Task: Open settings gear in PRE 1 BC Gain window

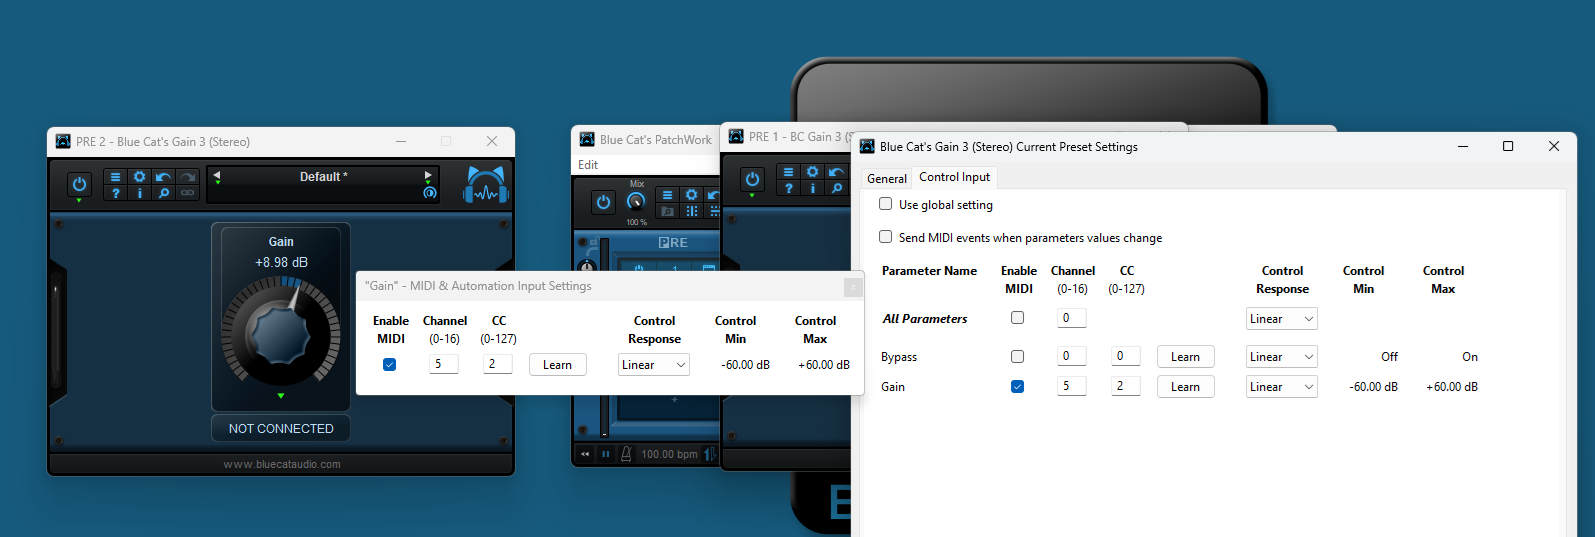Action: click(812, 172)
